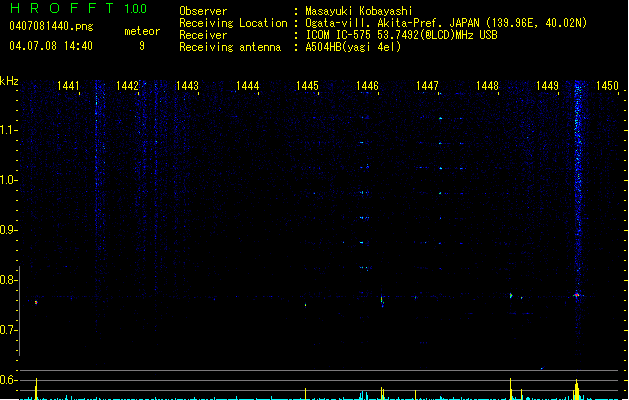Click the 1446 time axis label

[x=367, y=86]
